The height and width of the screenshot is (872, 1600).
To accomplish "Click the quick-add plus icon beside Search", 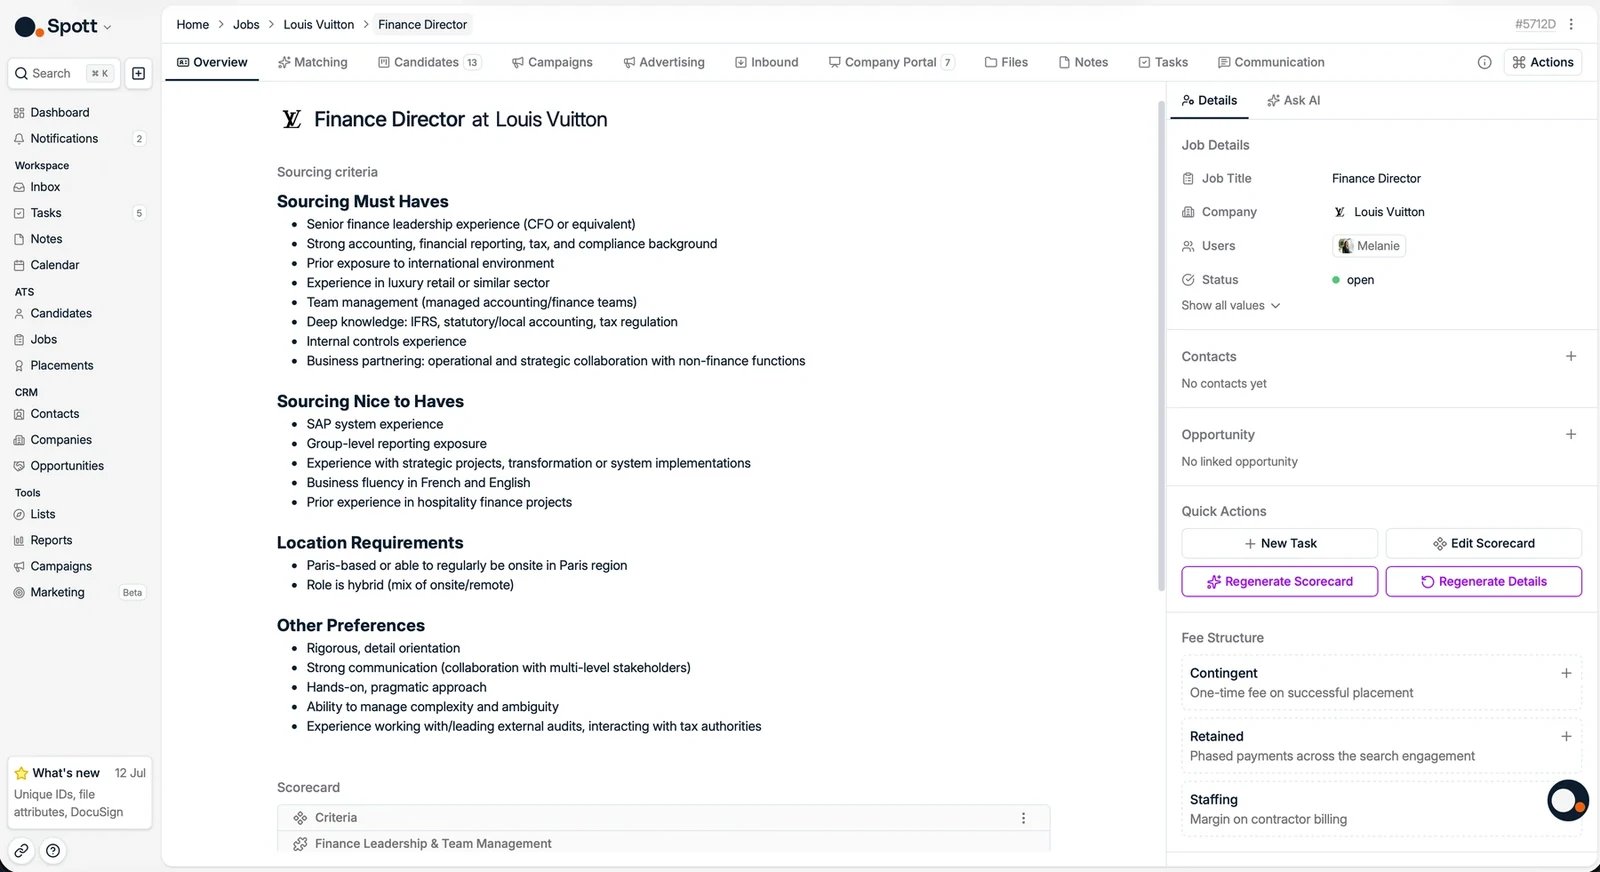I will [x=139, y=73].
